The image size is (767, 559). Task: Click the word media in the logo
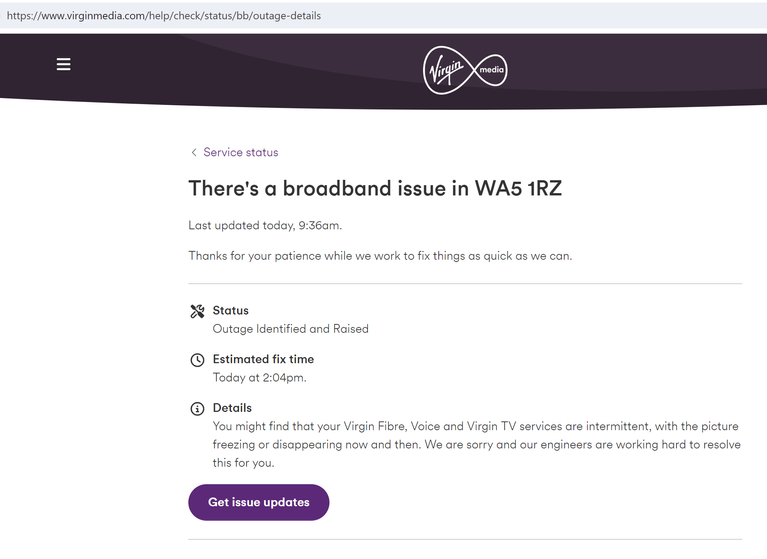[x=491, y=69]
